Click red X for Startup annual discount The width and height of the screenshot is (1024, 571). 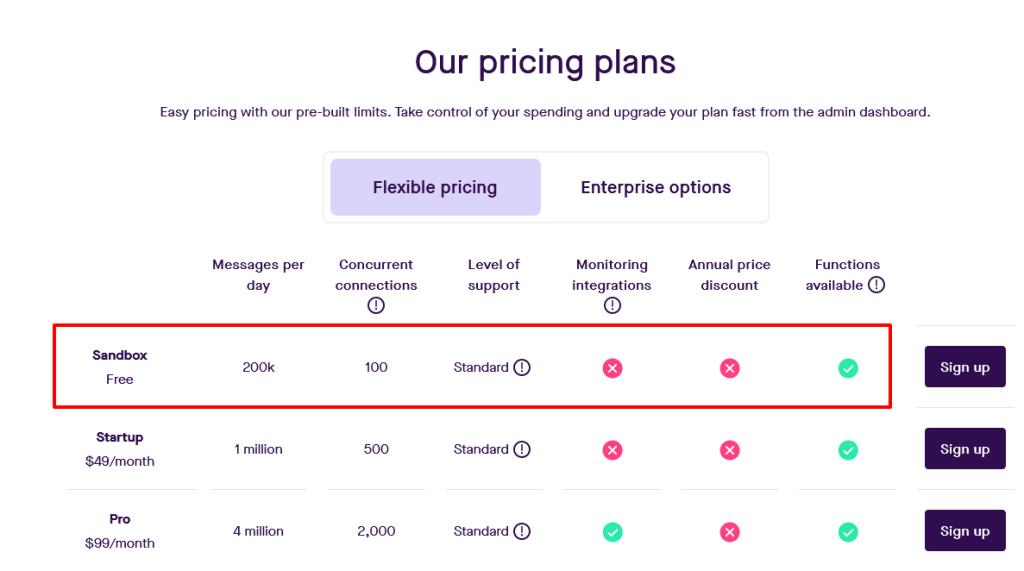tap(730, 450)
